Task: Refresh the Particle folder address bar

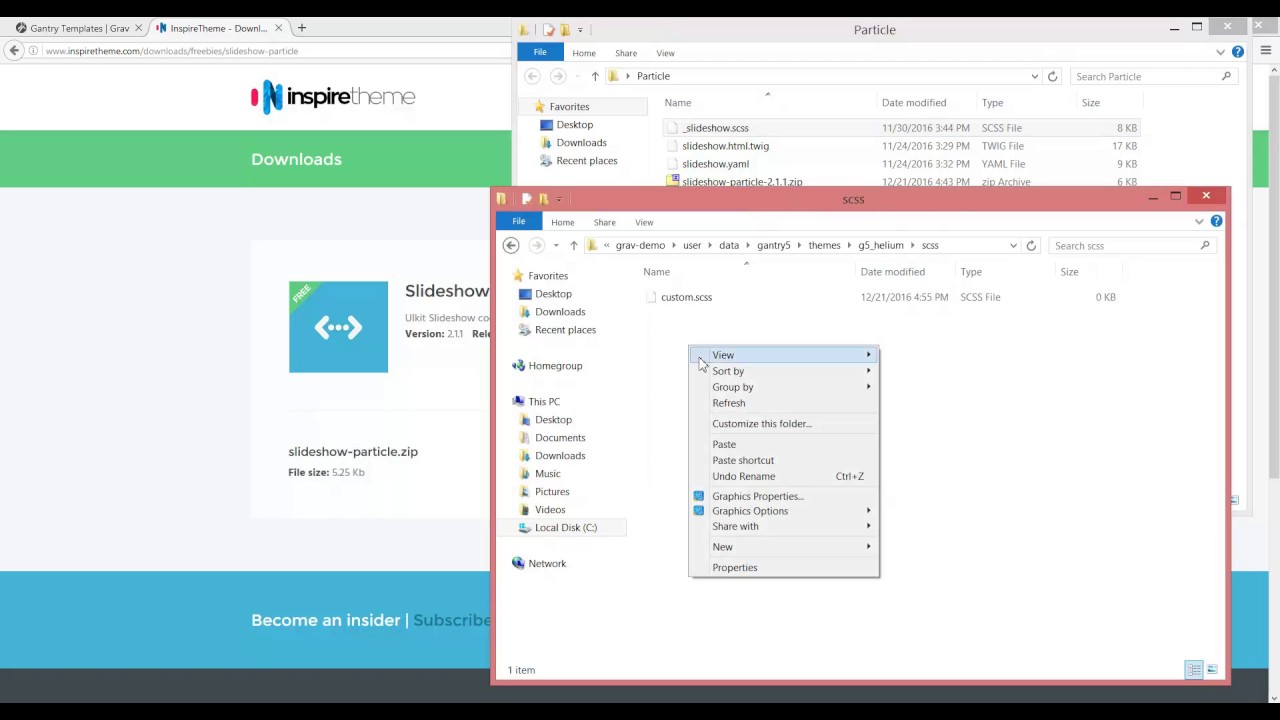Action: [x=1052, y=76]
